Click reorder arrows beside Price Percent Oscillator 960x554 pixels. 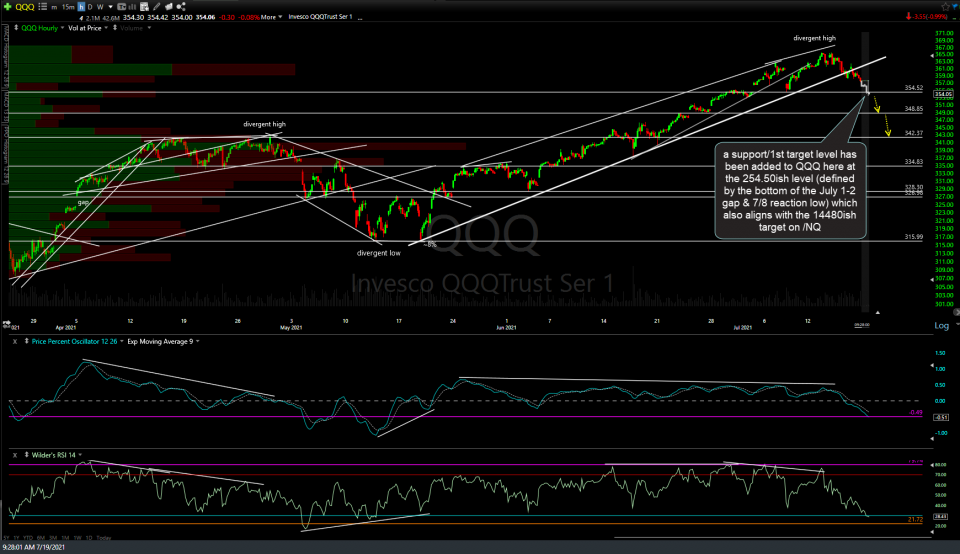coord(26,342)
